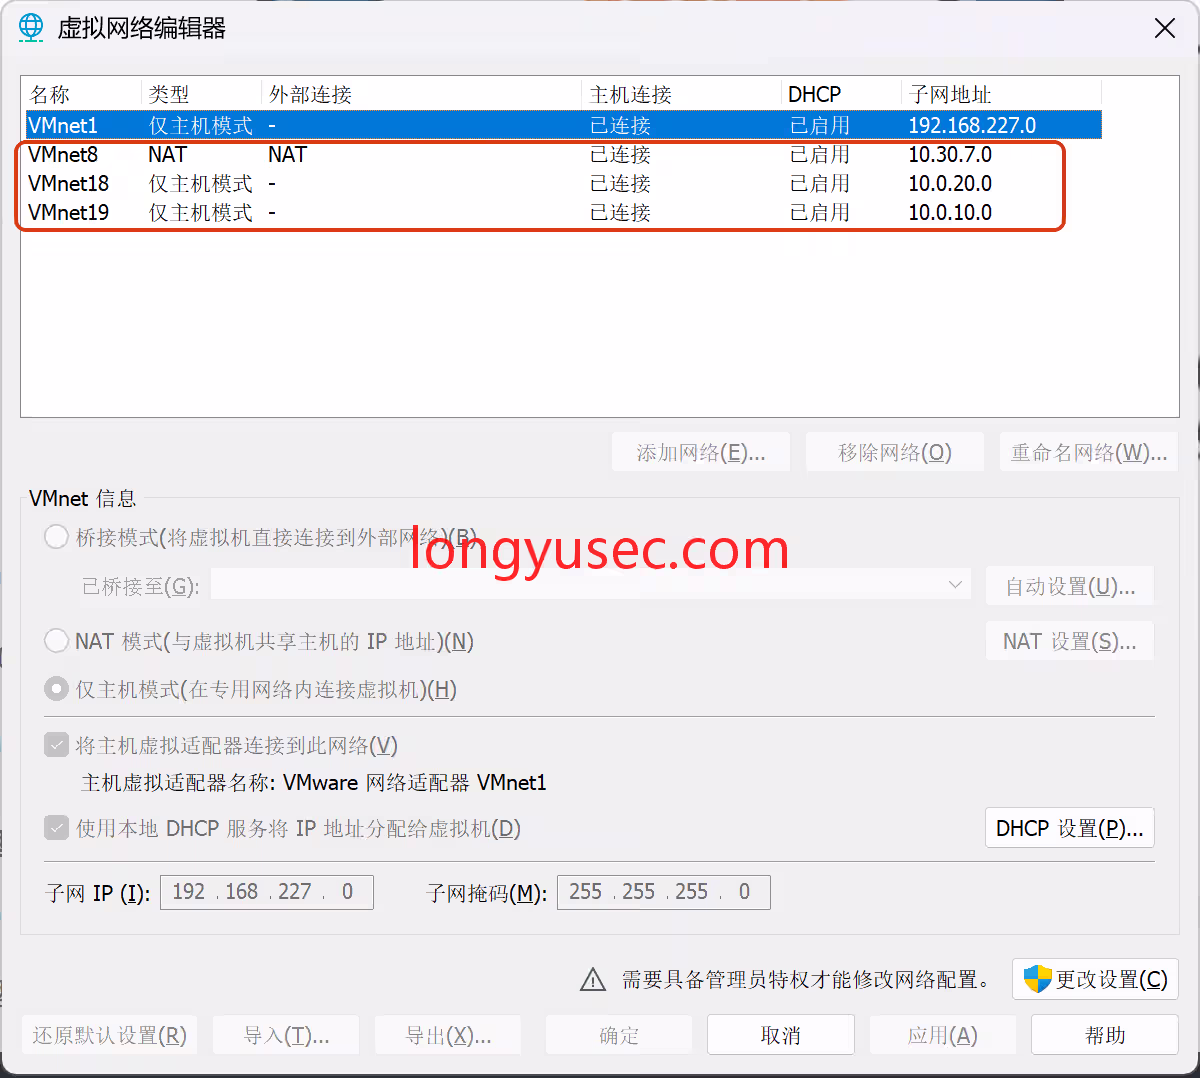1200x1078 pixels.
Task: Click 已连接 cell in VMnet1 row
Action: click(x=620, y=125)
